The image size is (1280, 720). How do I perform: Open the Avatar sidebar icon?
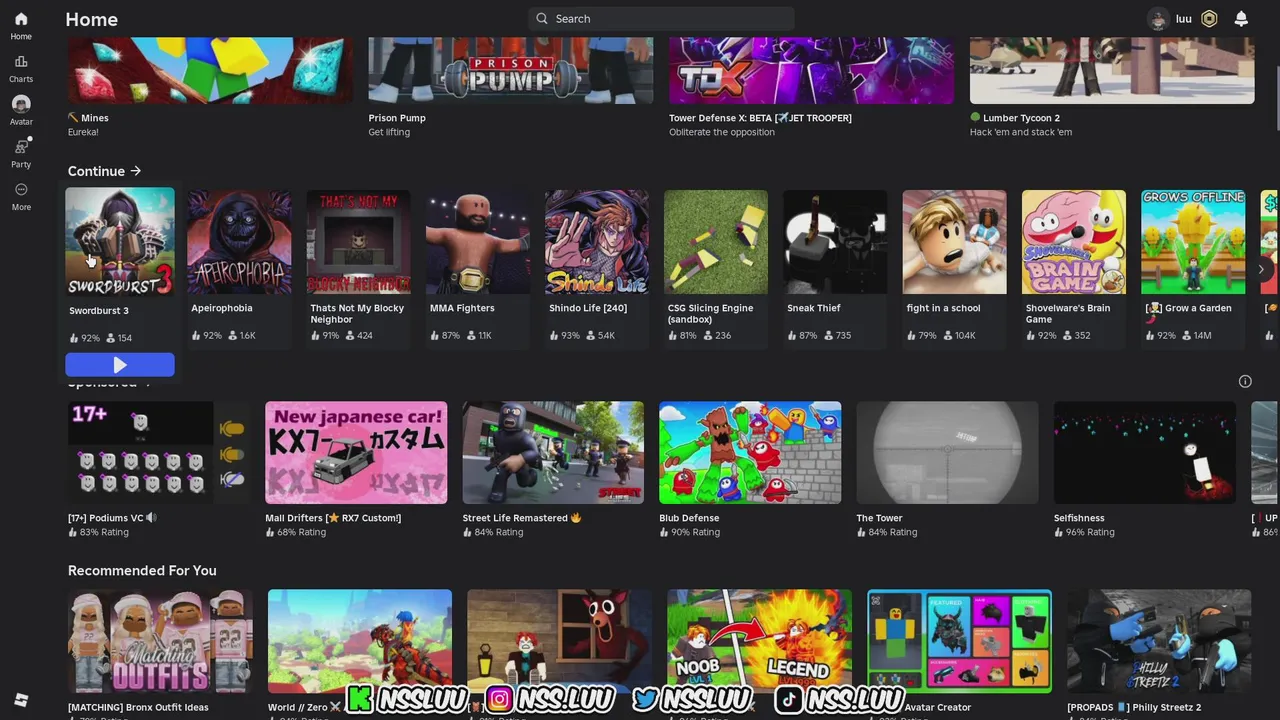point(21,111)
